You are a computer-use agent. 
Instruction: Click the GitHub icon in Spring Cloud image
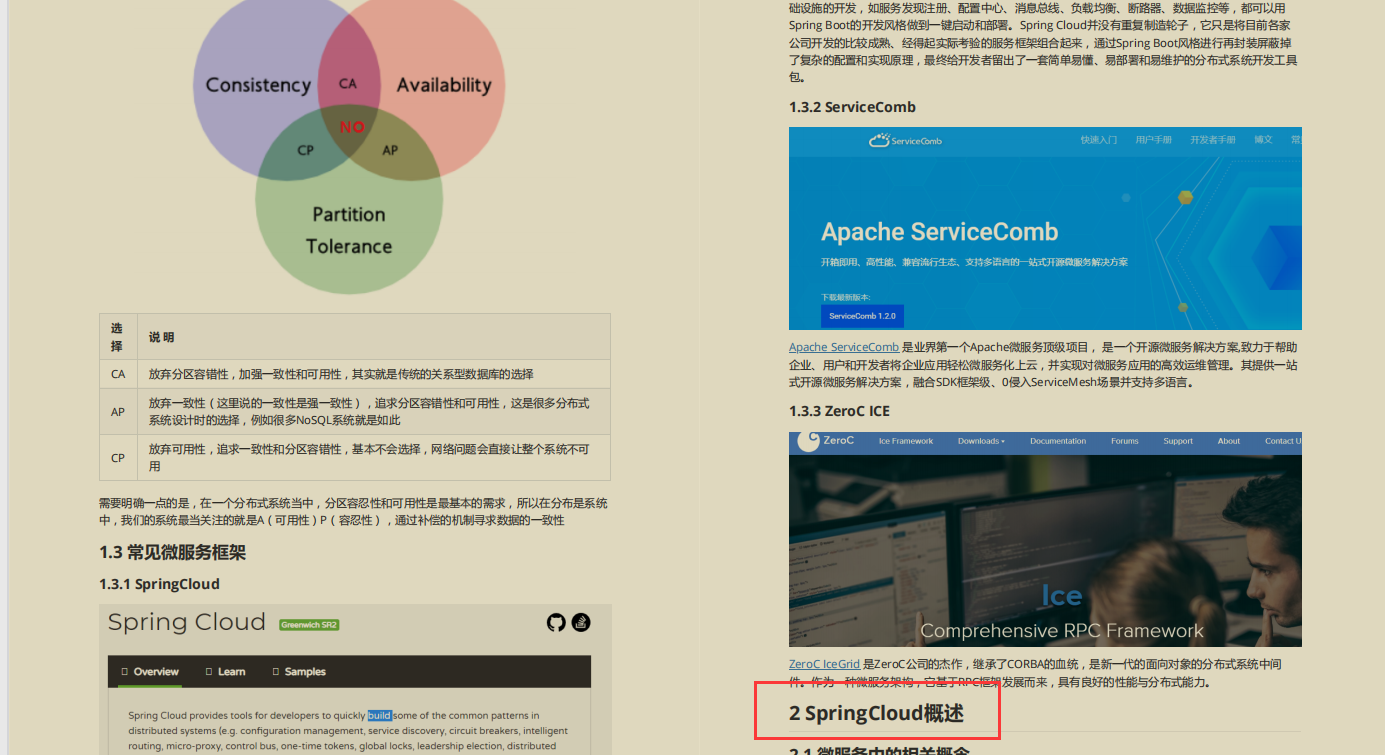[x=556, y=622]
